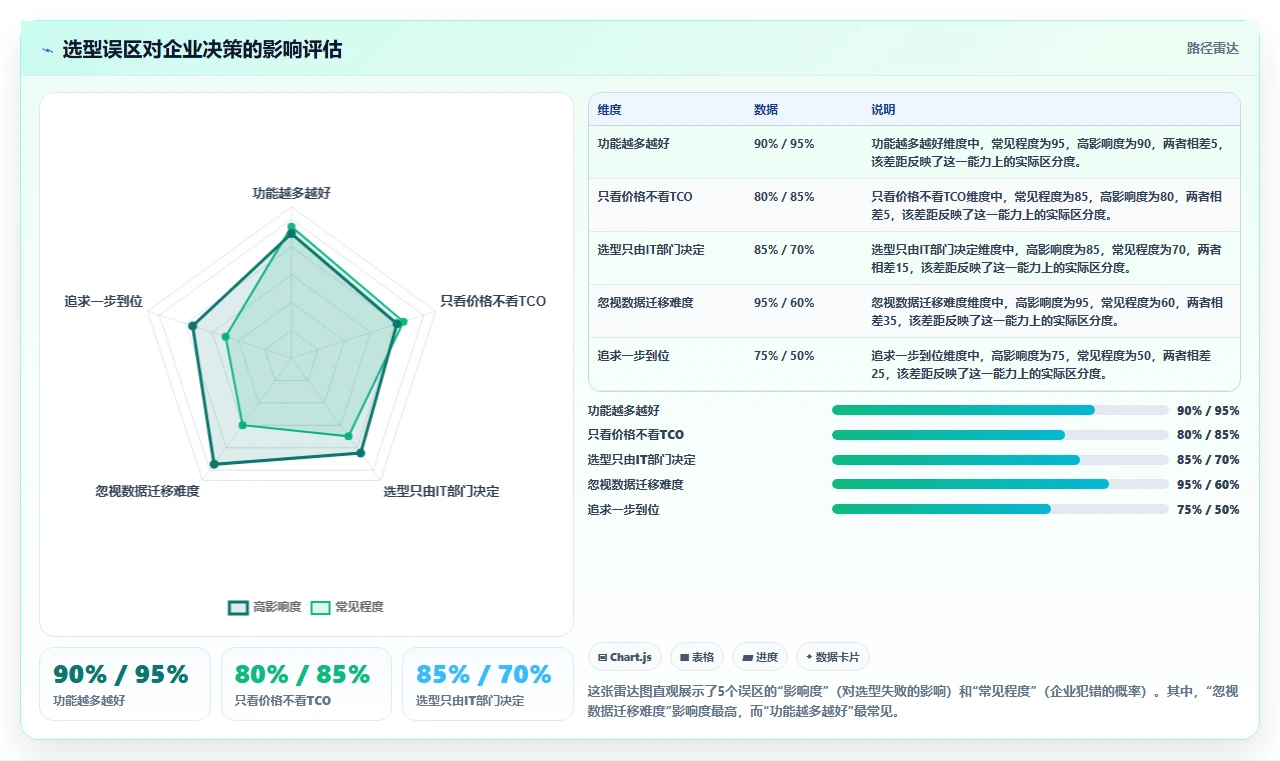Click the 只看价格不看TCO progress bar
The image size is (1280, 761).
(1000, 435)
